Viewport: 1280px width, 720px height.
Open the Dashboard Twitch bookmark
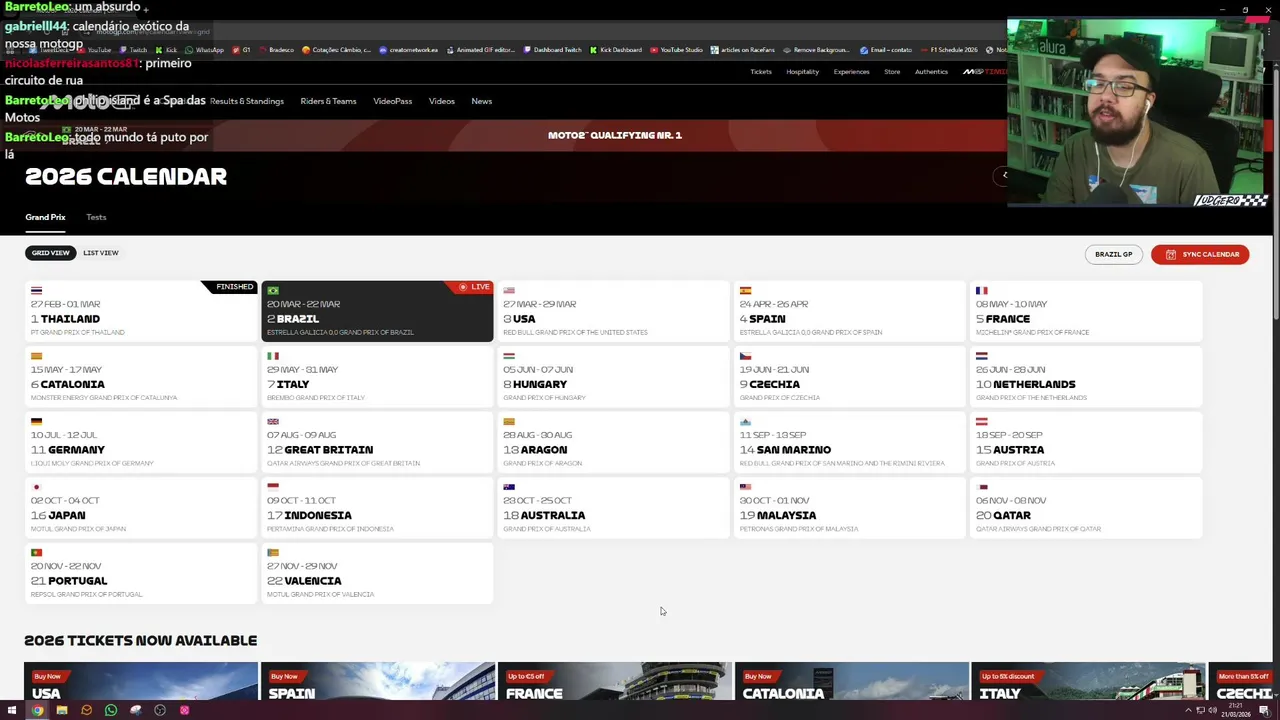coord(552,50)
